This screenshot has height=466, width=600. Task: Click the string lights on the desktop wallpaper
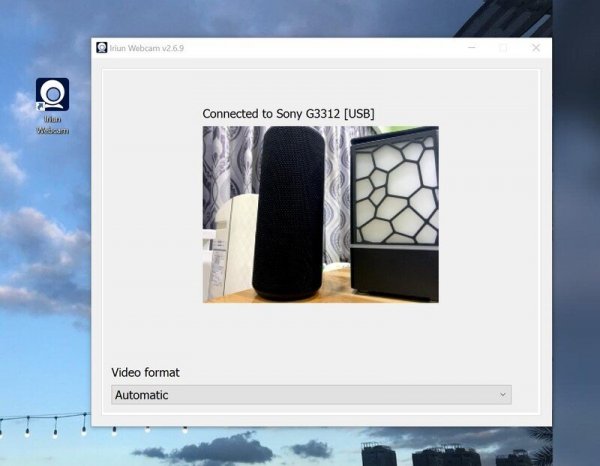pyautogui.click(x=50, y=423)
